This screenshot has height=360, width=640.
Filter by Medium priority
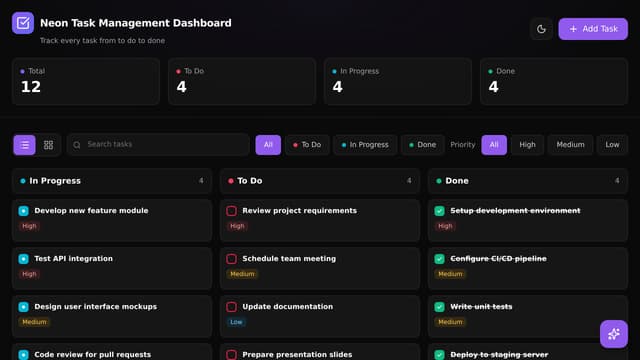pos(570,145)
